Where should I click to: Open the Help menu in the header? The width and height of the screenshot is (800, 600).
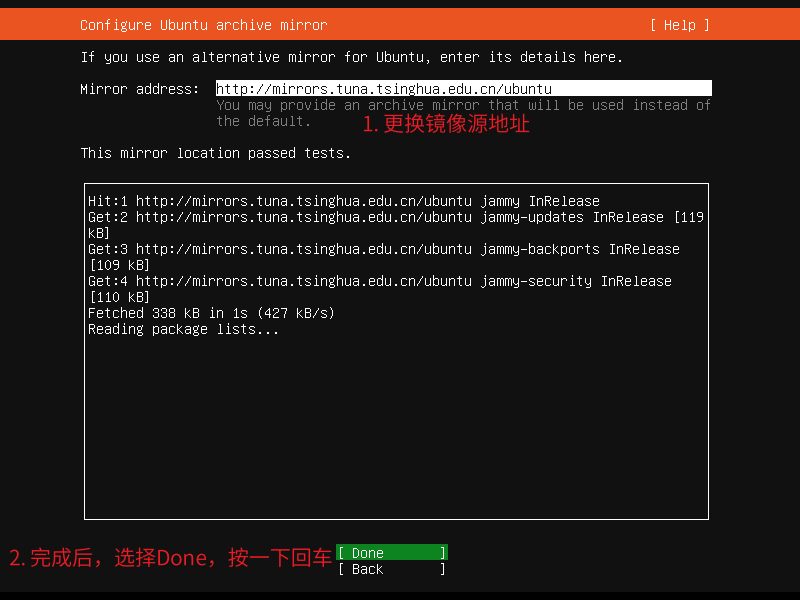(679, 25)
